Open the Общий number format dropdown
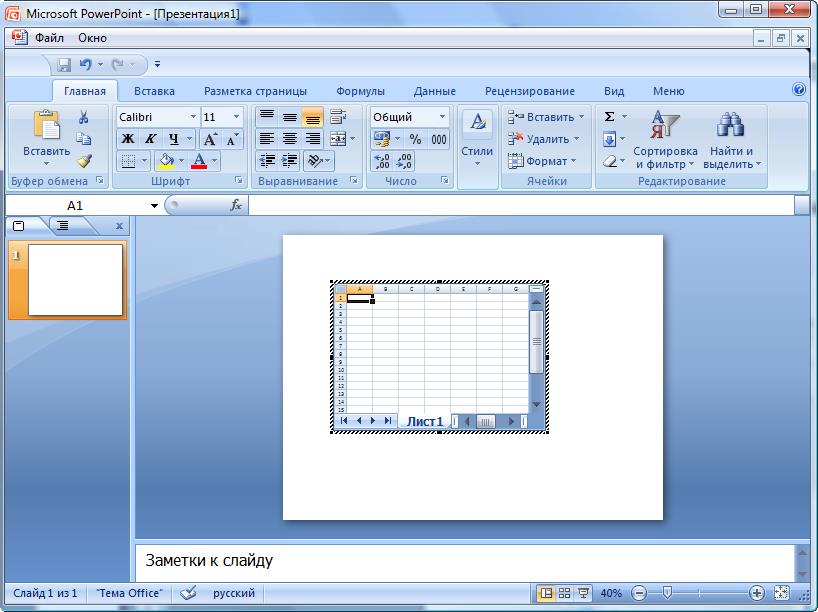This screenshot has height=612, width=818. [442, 117]
